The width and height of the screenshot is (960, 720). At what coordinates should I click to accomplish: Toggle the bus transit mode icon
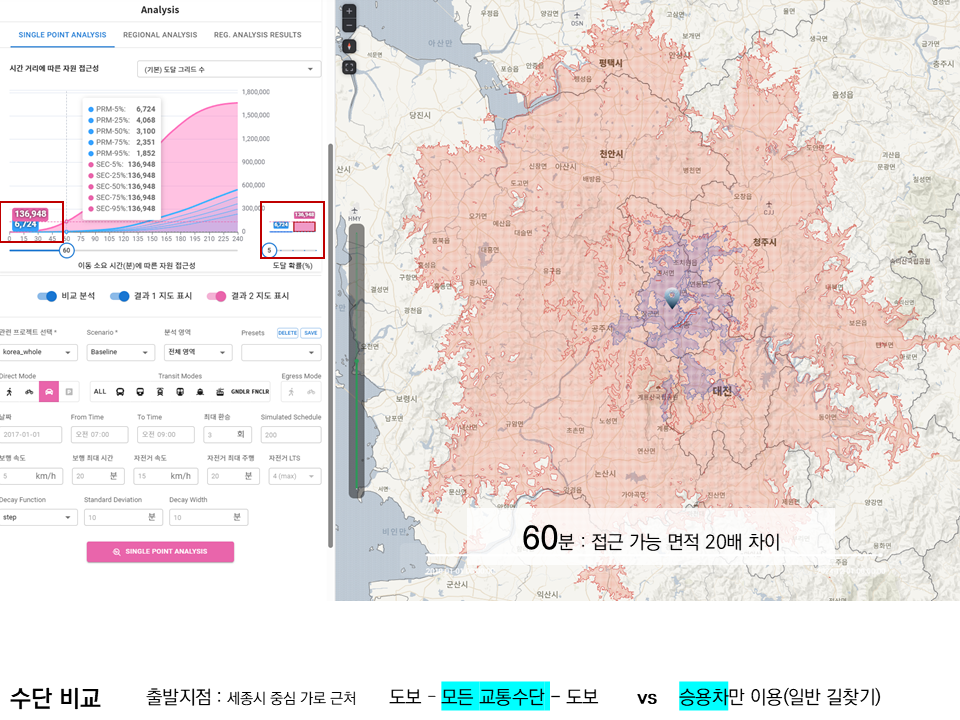[120, 392]
